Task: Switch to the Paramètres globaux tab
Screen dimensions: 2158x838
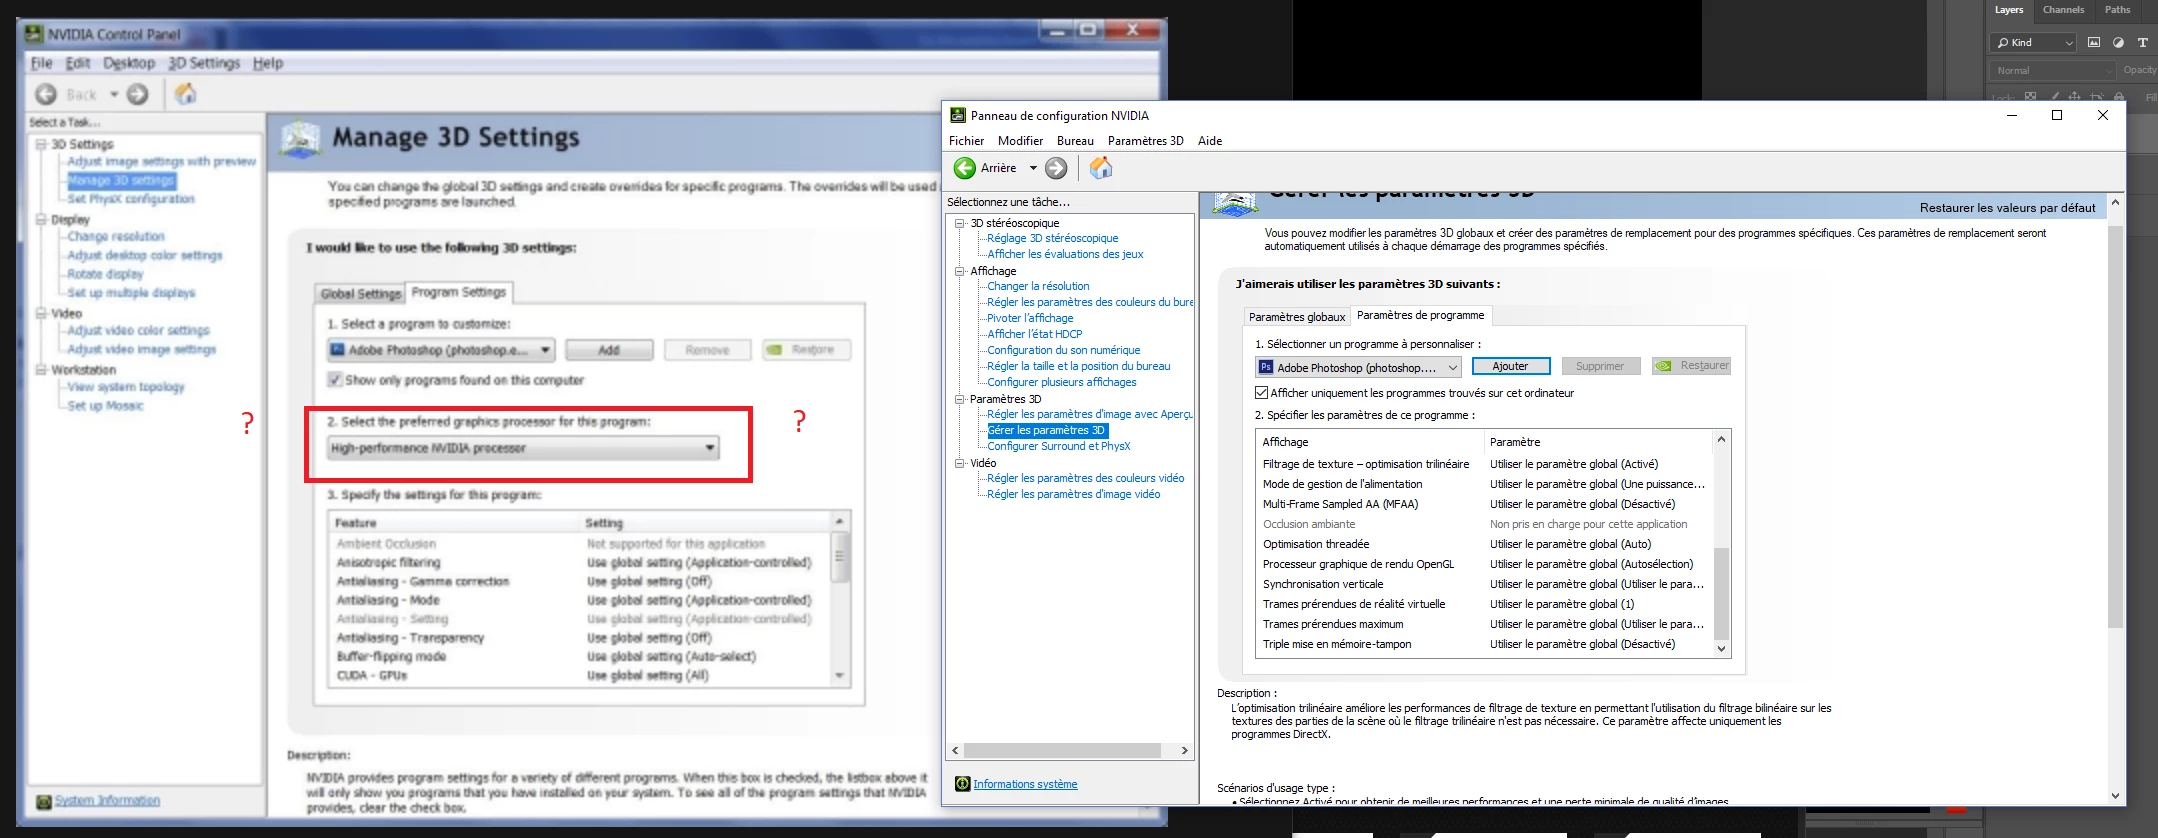Action: (1297, 317)
